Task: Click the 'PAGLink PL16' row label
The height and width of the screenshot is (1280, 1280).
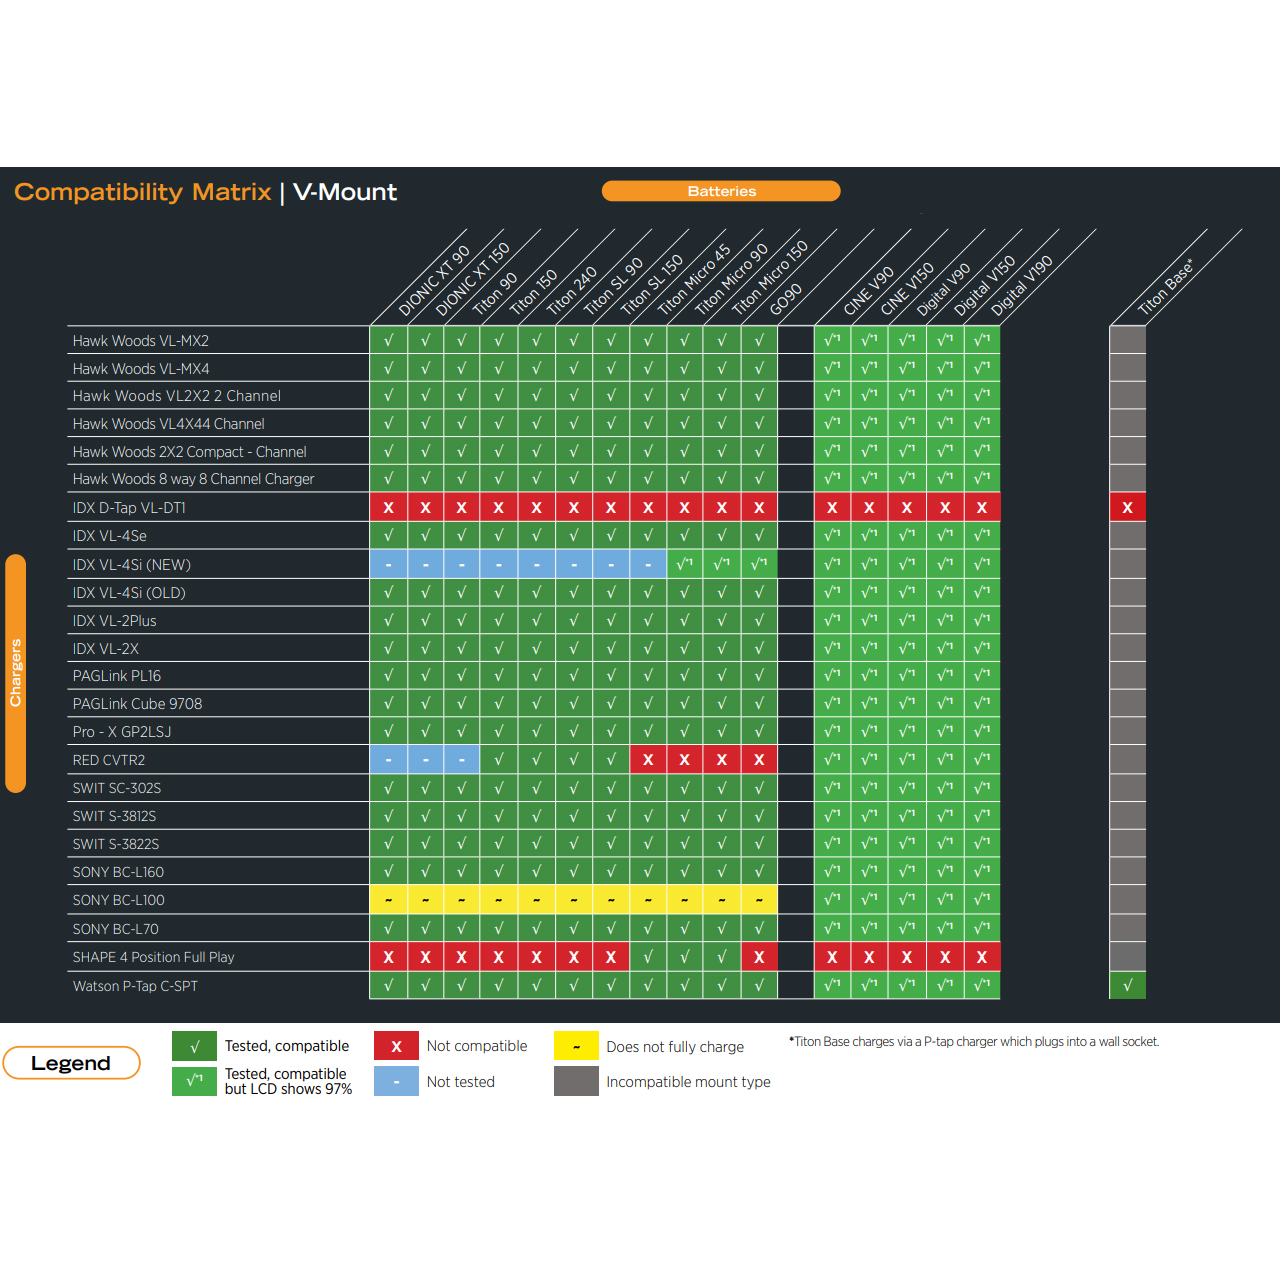Action: click(x=117, y=676)
